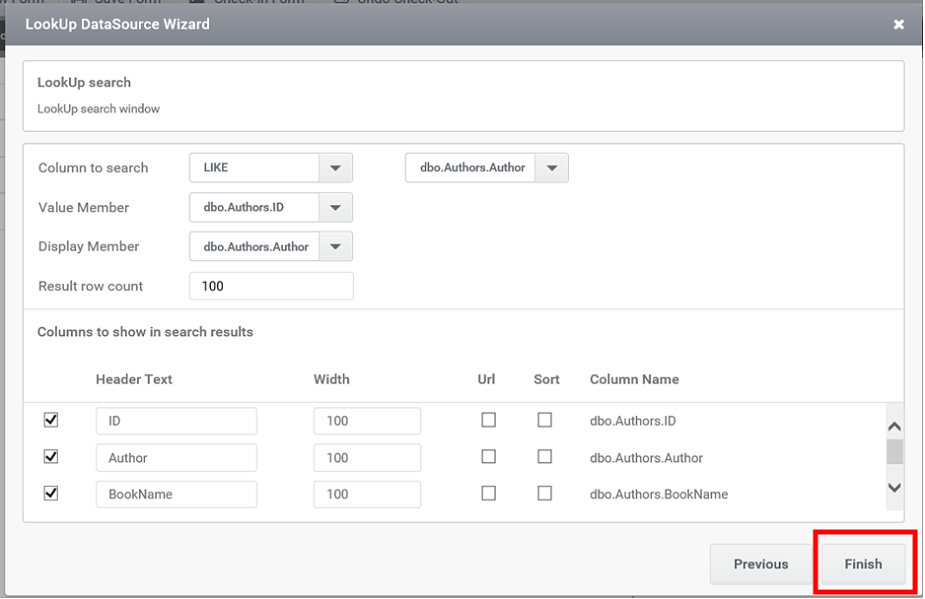The width and height of the screenshot is (925, 599).
Task: Click the columns list scroll up arrow
Action: 894,426
